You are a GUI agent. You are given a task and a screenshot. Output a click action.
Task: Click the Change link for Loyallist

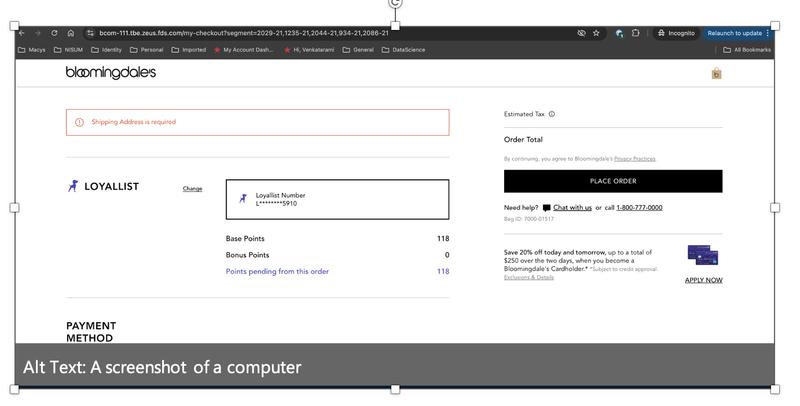coord(192,189)
